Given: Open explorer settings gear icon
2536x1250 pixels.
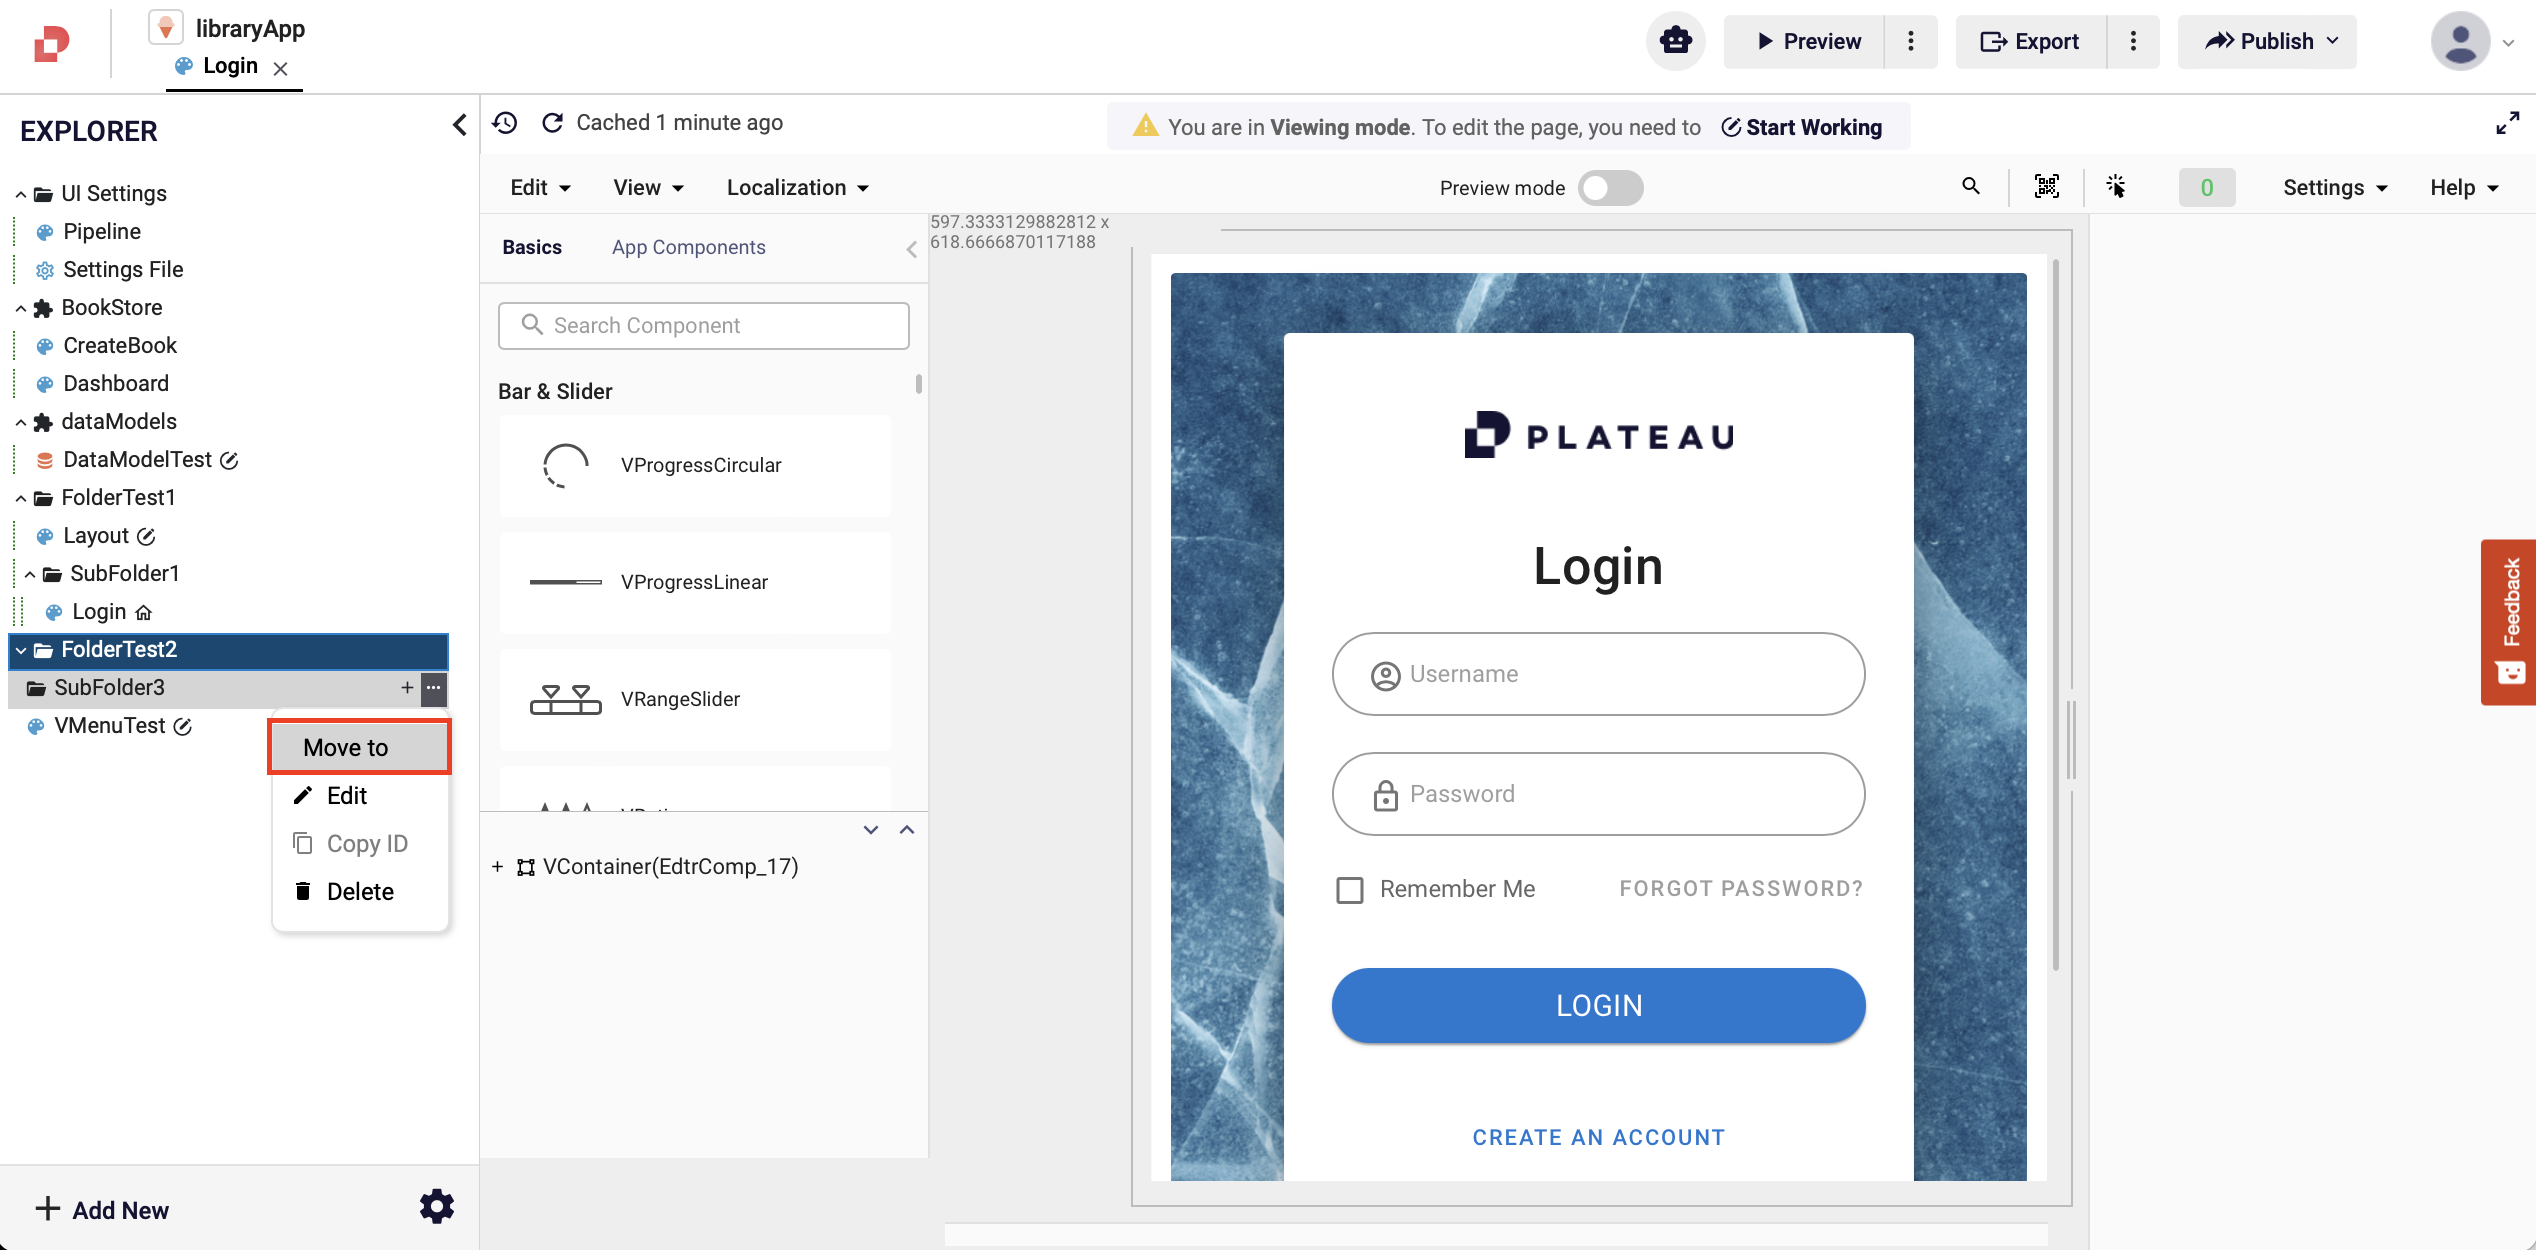Looking at the screenshot, I should (436, 1207).
